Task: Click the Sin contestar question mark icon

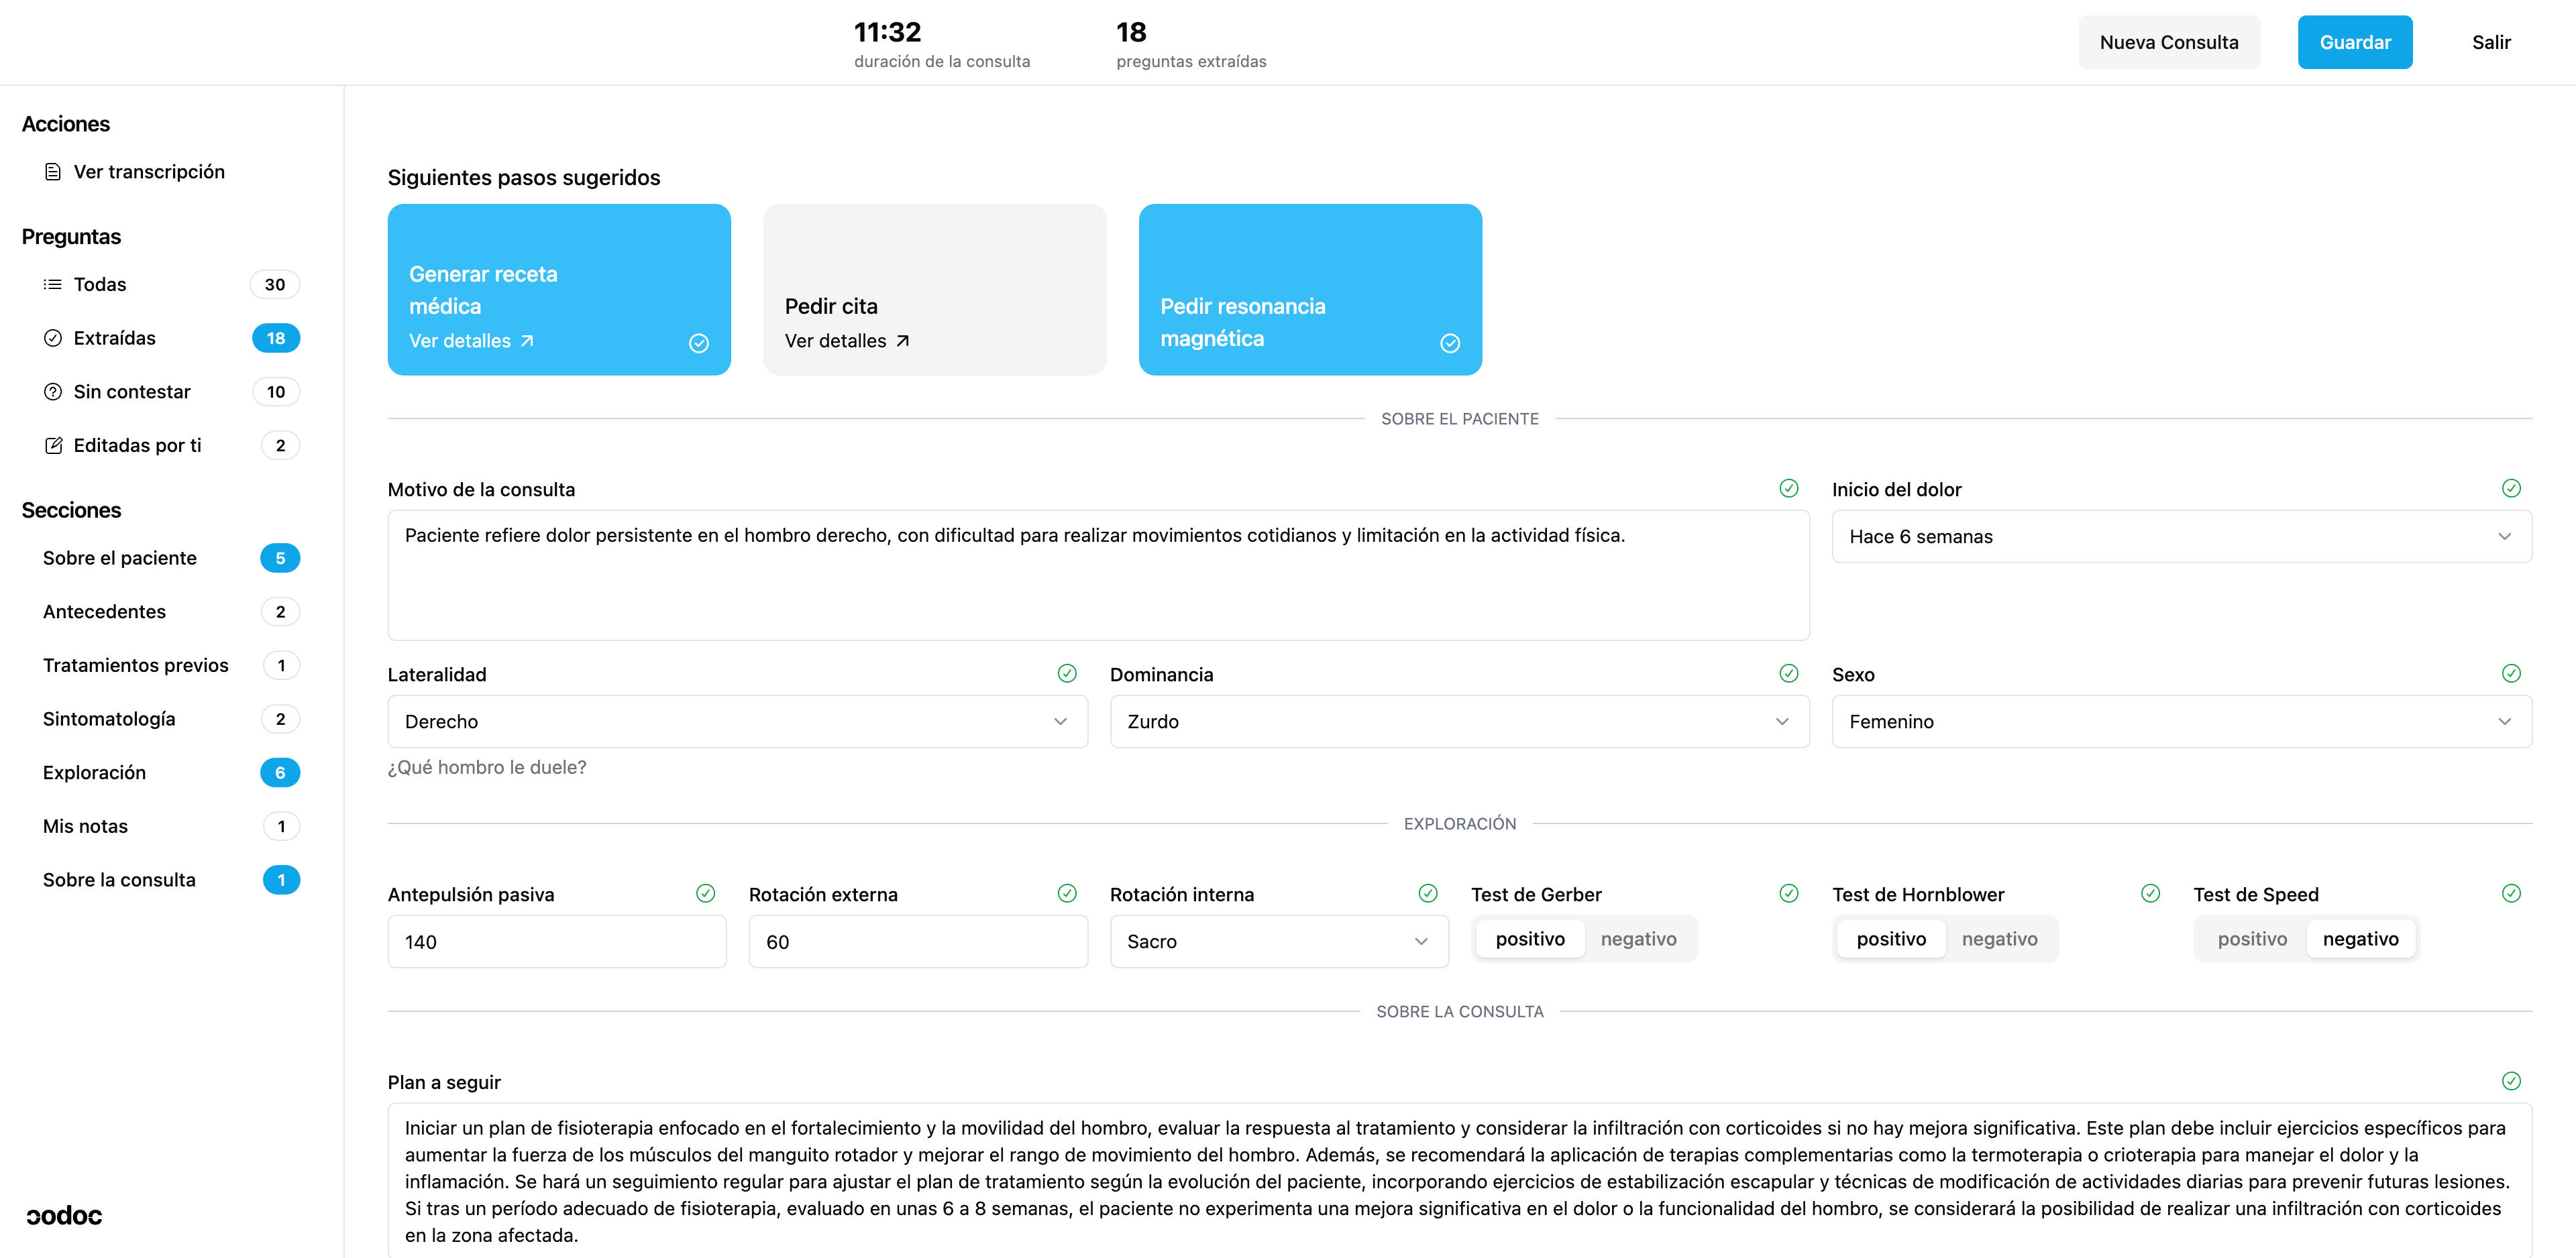Action: pyautogui.click(x=53, y=392)
